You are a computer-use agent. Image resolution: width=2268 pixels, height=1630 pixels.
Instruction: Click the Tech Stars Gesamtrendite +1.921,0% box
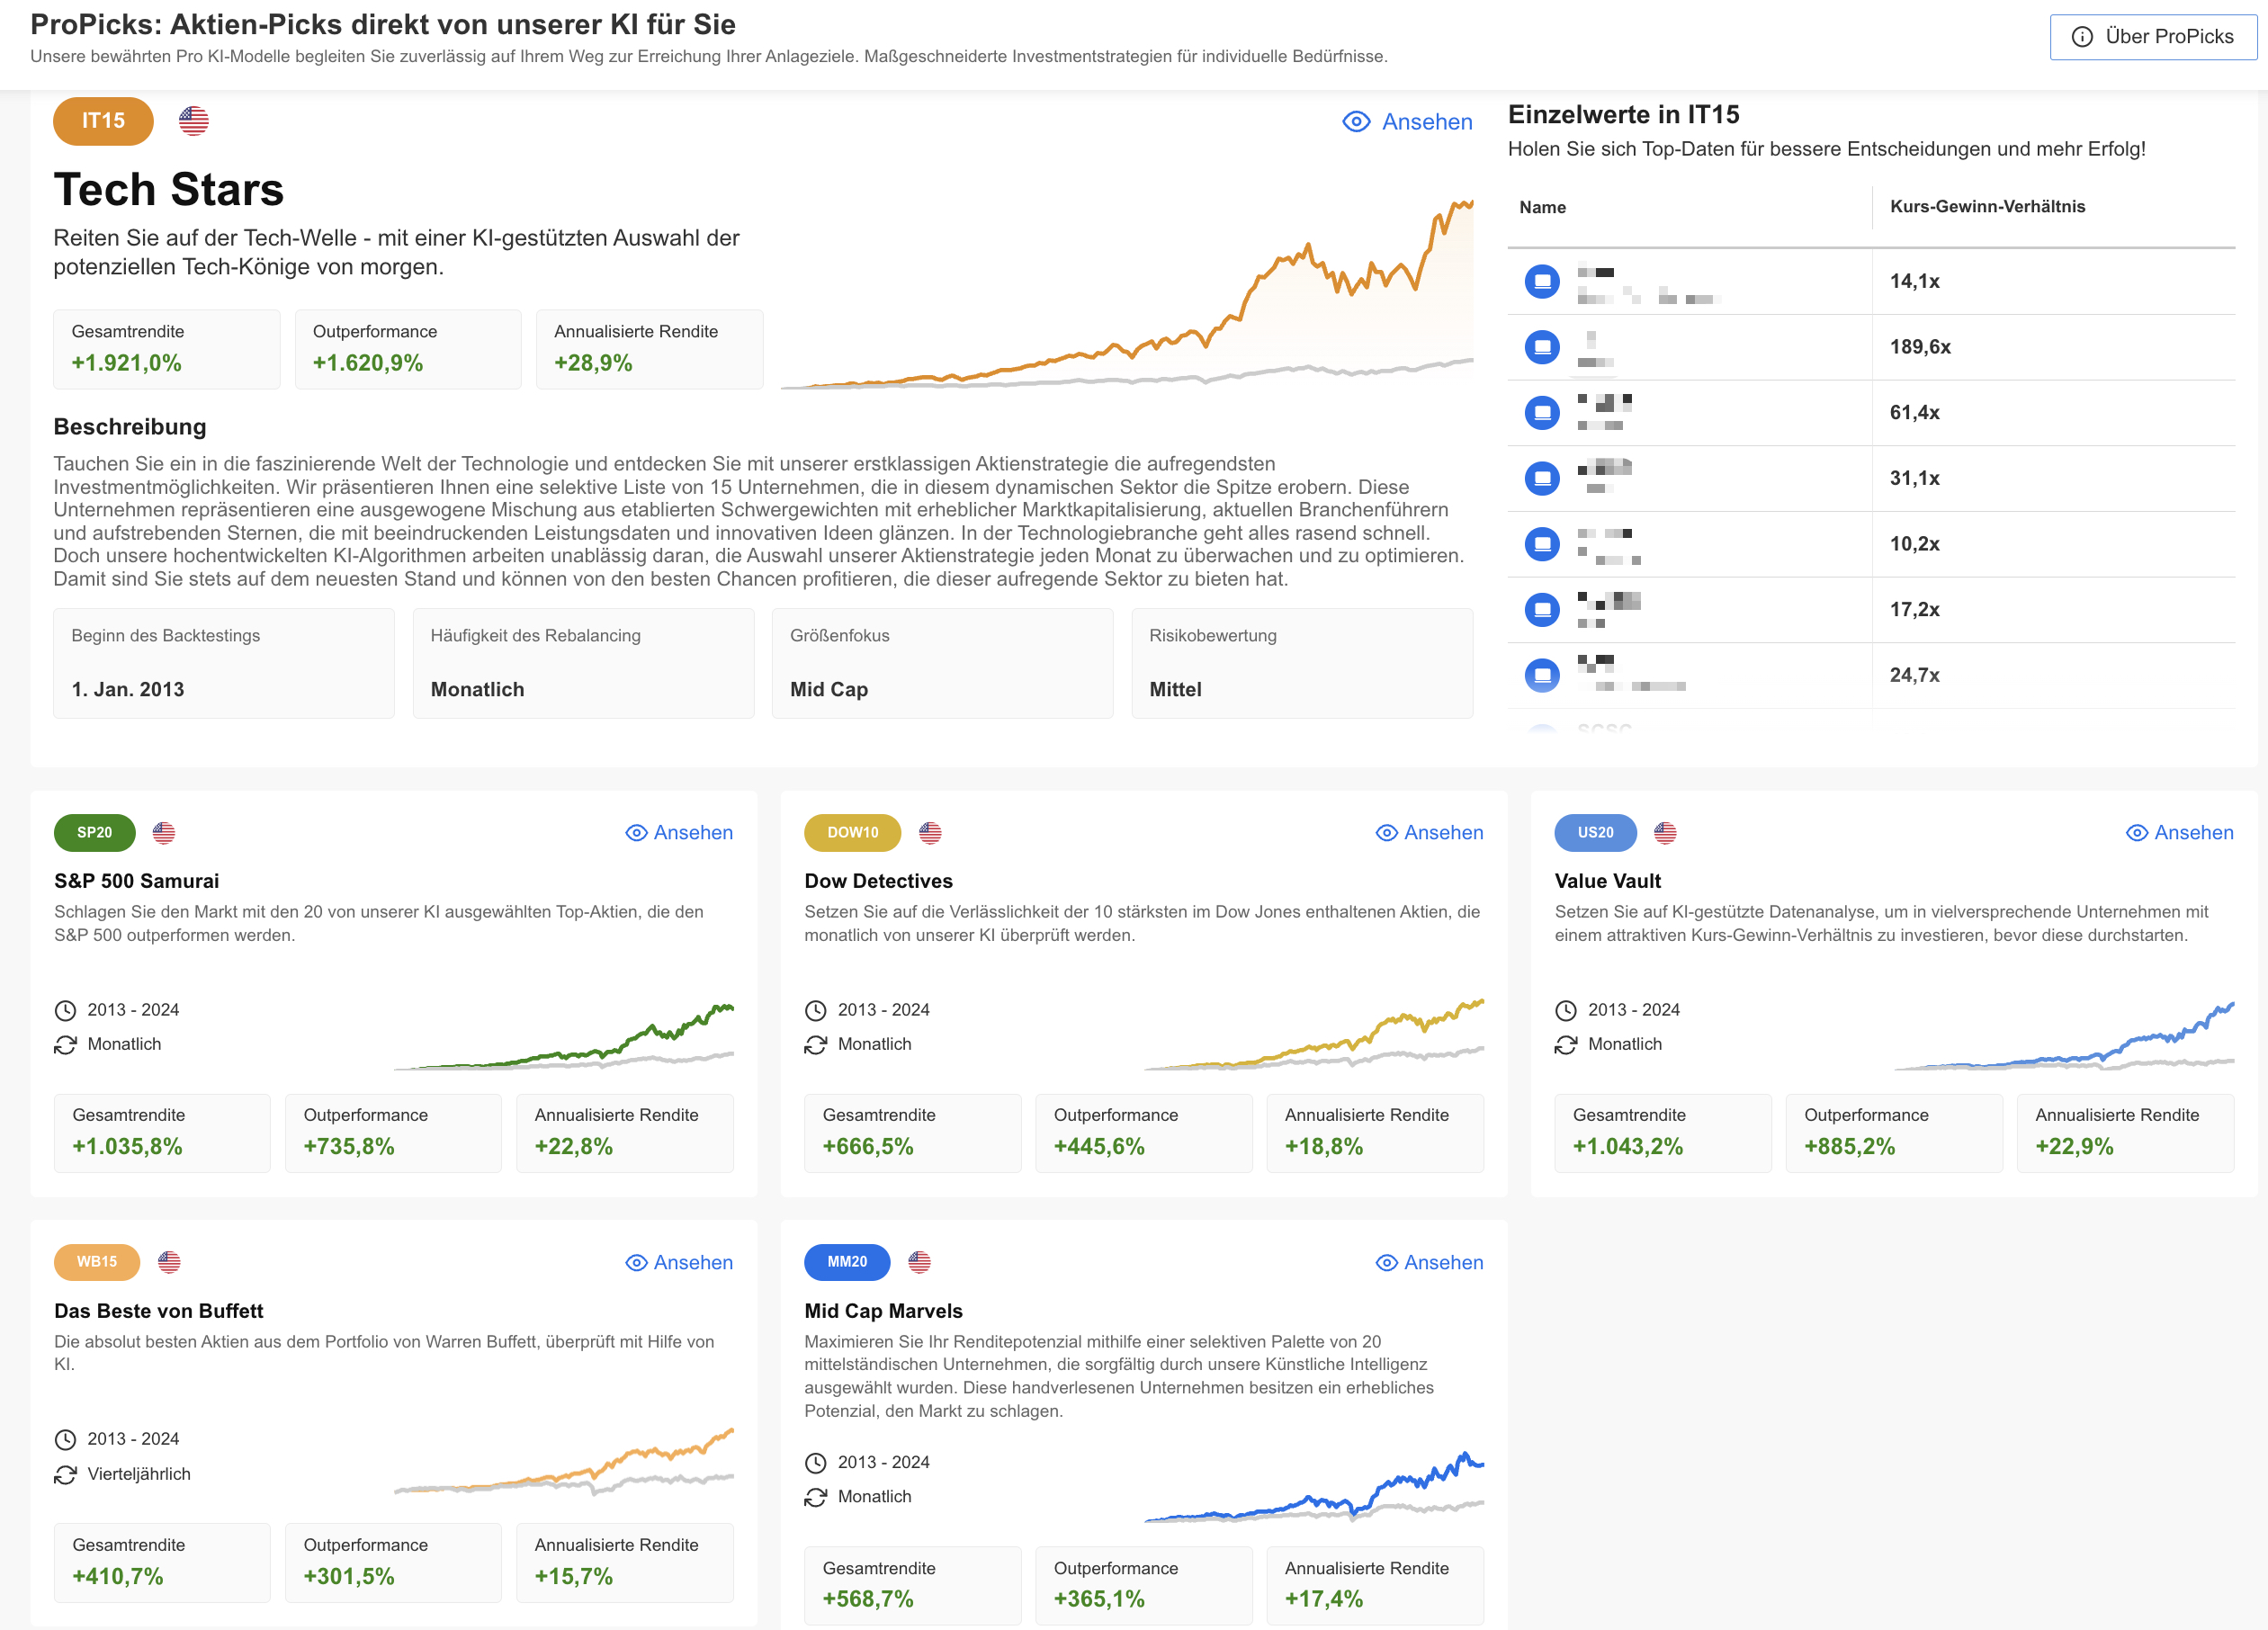click(x=166, y=349)
